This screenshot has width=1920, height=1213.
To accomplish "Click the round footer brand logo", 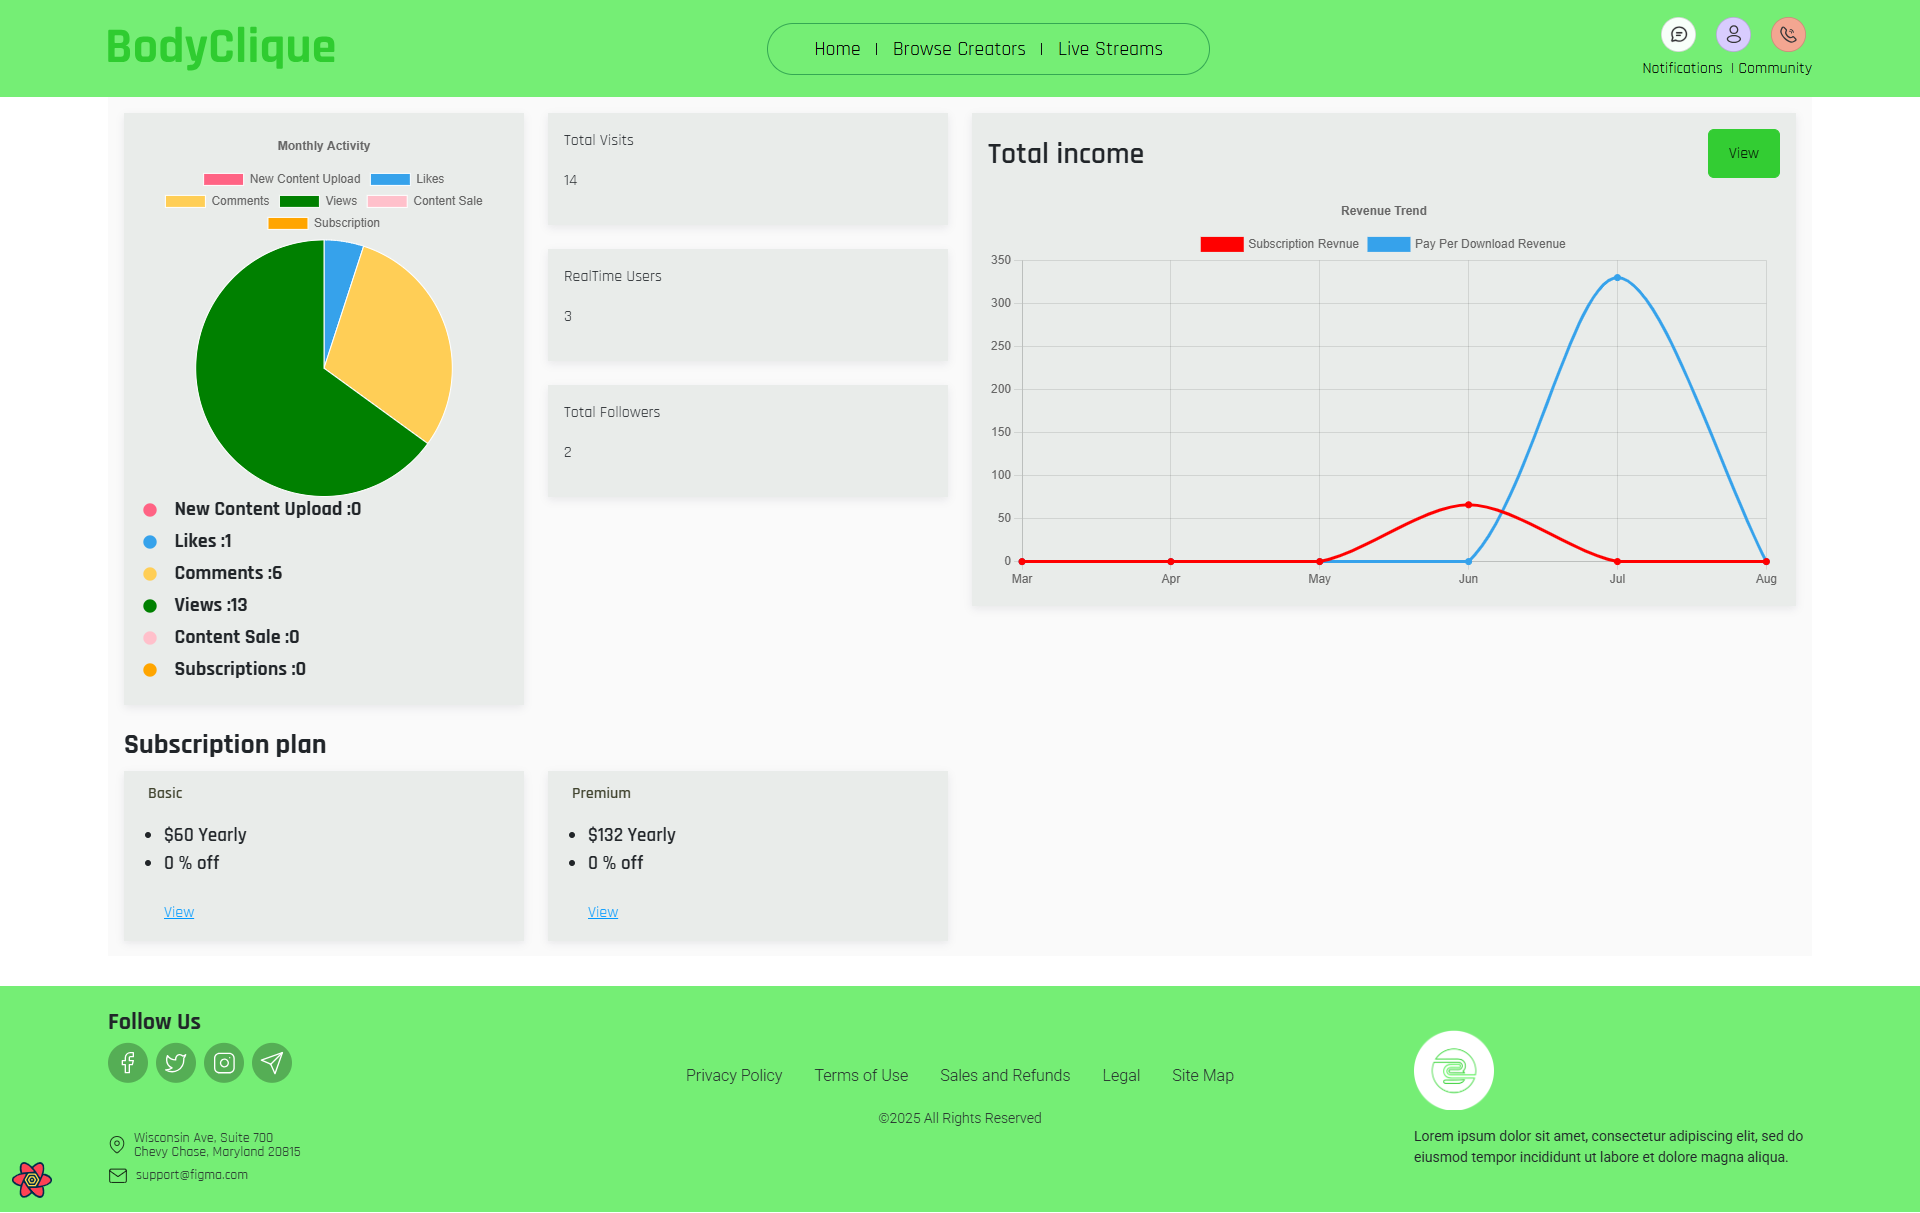I will 1453,1071.
